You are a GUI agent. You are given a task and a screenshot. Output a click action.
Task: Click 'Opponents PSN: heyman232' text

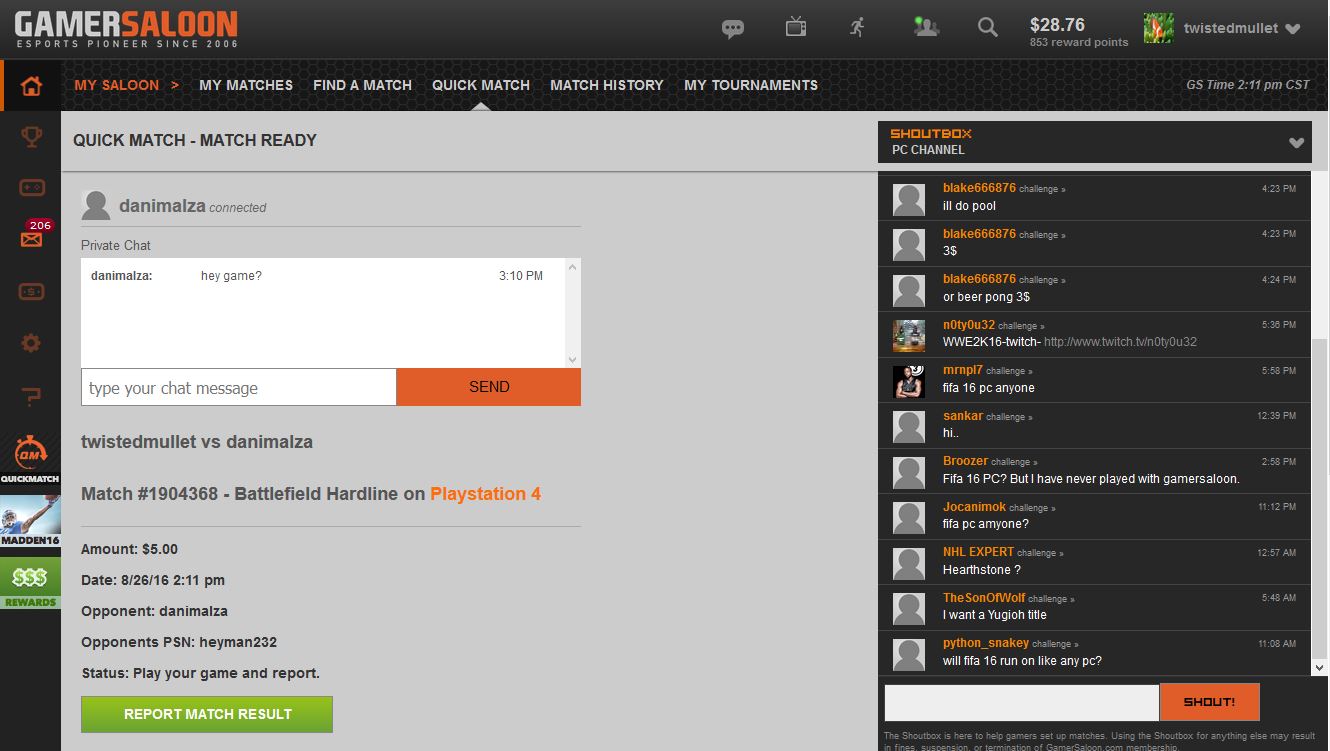point(179,642)
